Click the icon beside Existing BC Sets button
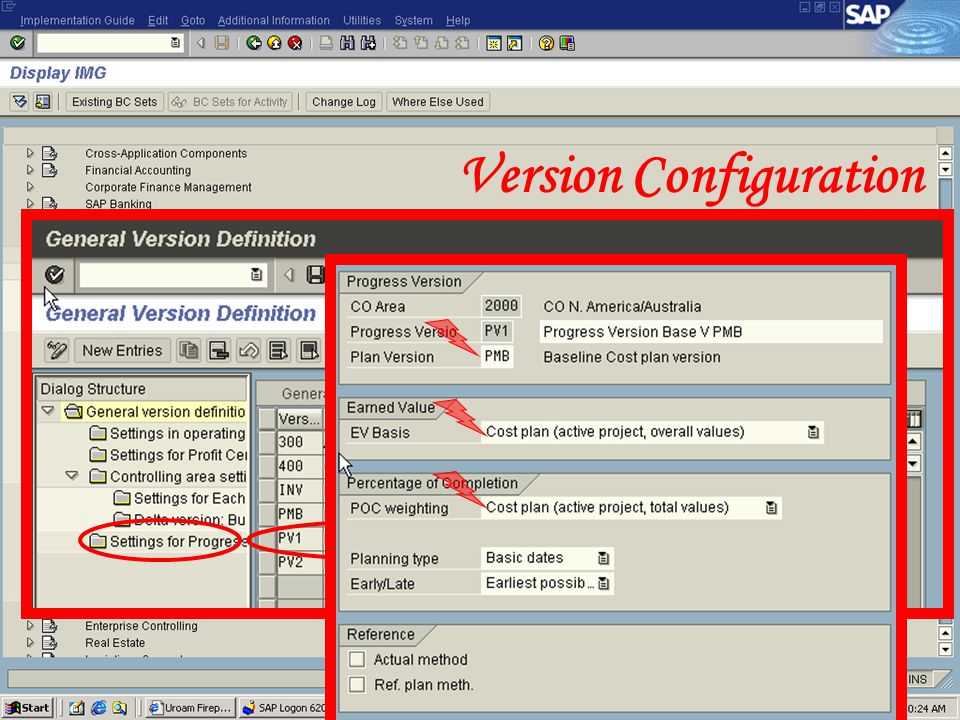This screenshot has width=960, height=720. click(x=42, y=102)
